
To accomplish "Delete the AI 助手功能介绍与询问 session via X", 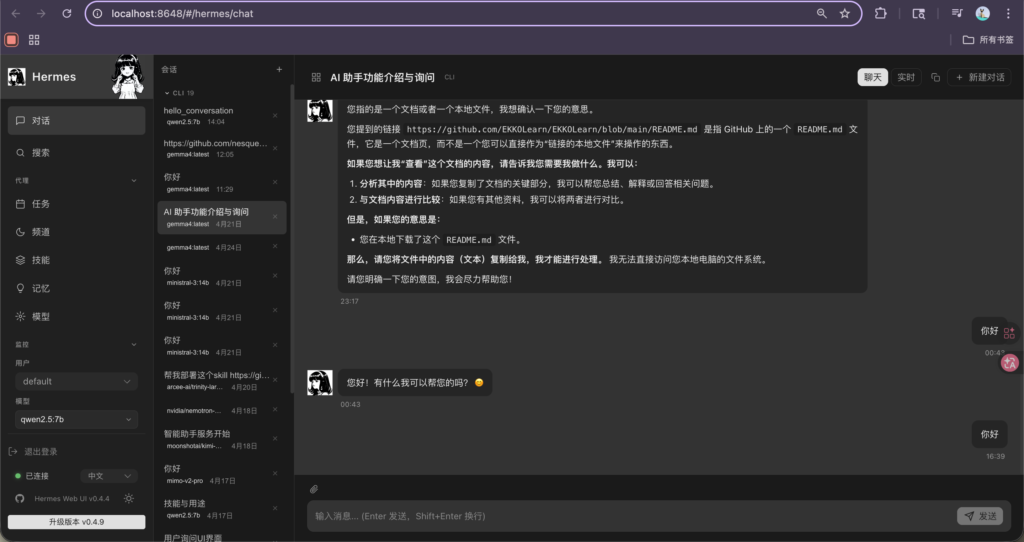I will click(x=275, y=217).
